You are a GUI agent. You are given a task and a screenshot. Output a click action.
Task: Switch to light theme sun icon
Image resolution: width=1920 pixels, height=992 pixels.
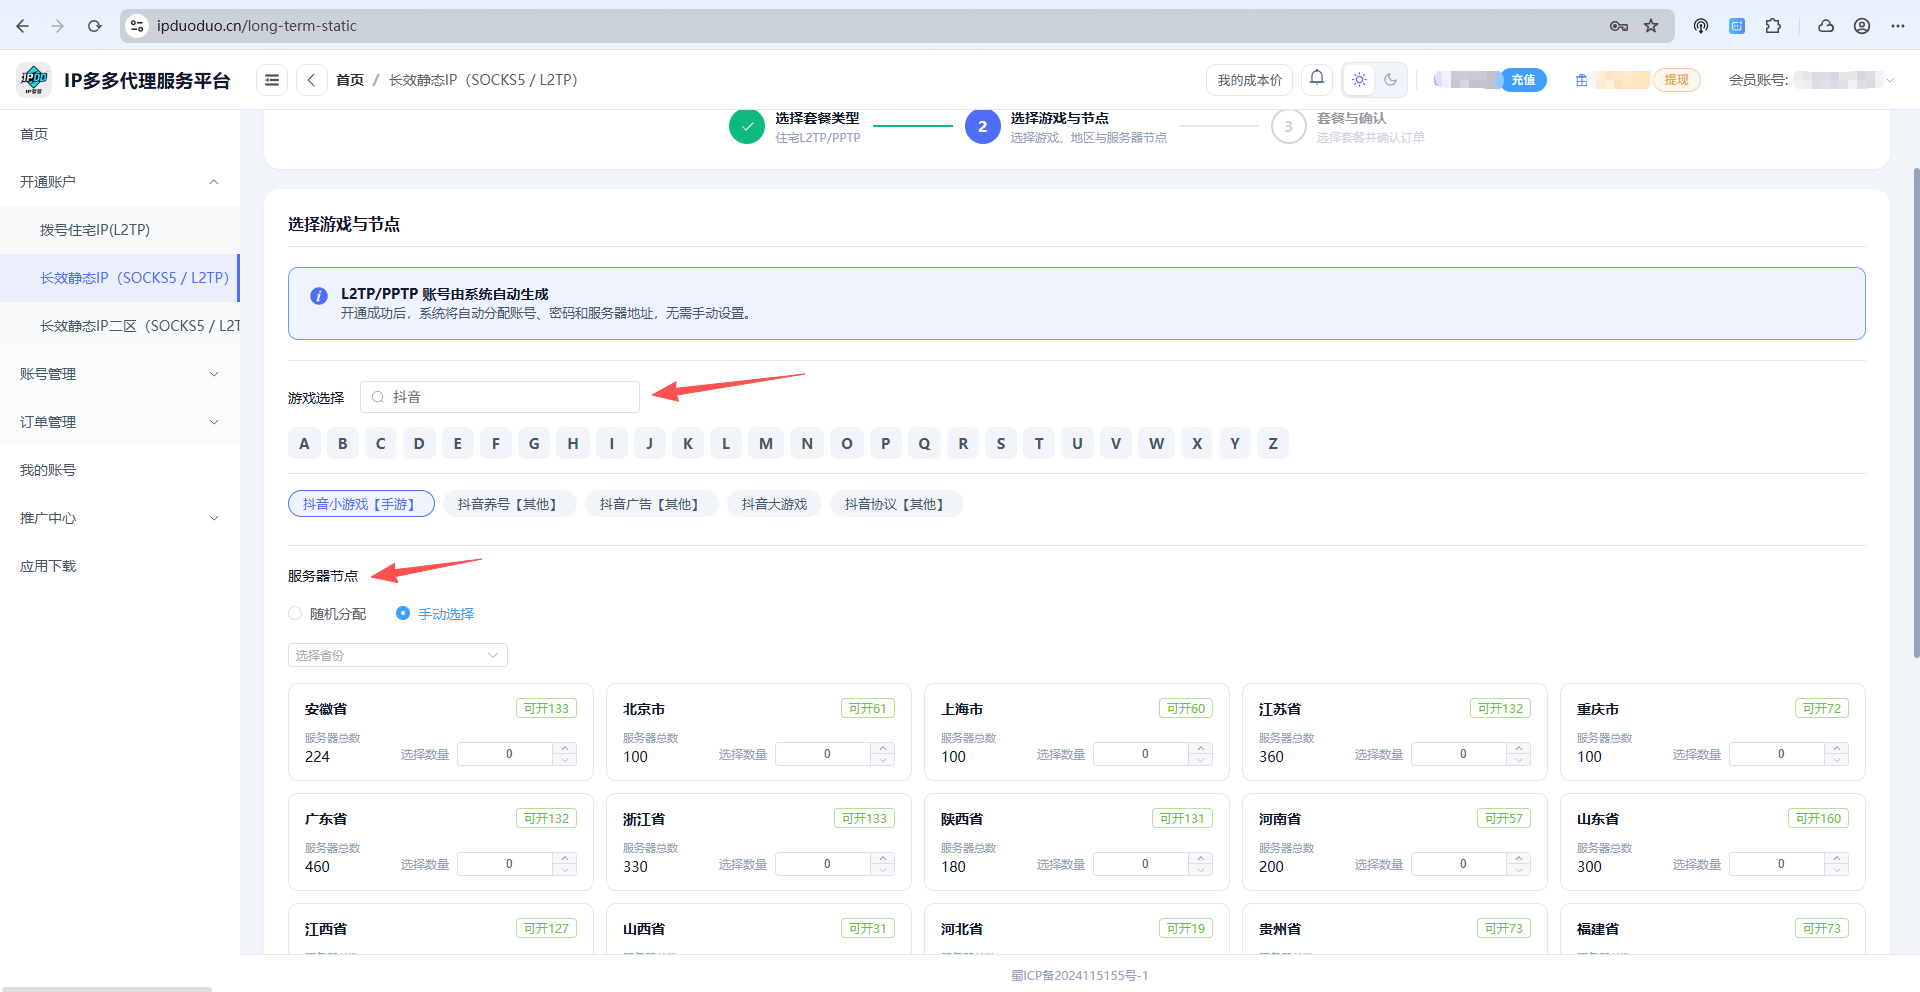click(1359, 80)
